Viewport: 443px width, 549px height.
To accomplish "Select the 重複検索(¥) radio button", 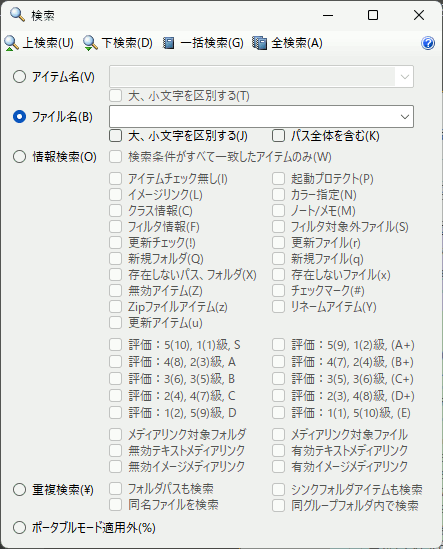I will (20, 489).
